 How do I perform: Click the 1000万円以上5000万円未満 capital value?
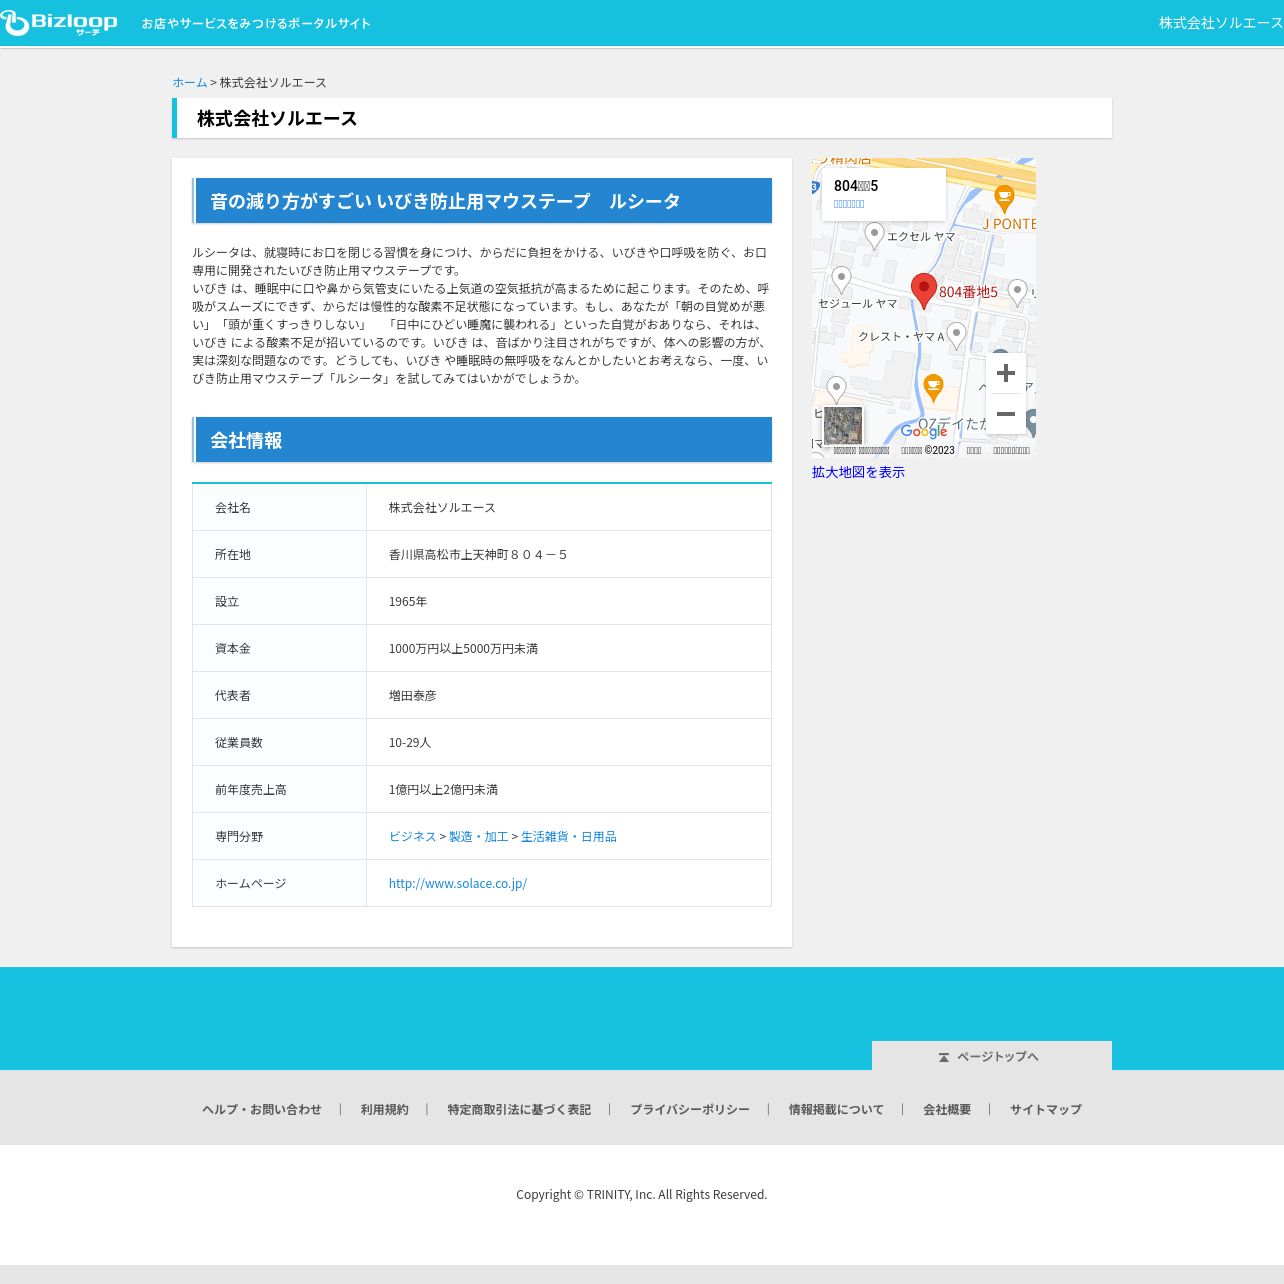[463, 648]
